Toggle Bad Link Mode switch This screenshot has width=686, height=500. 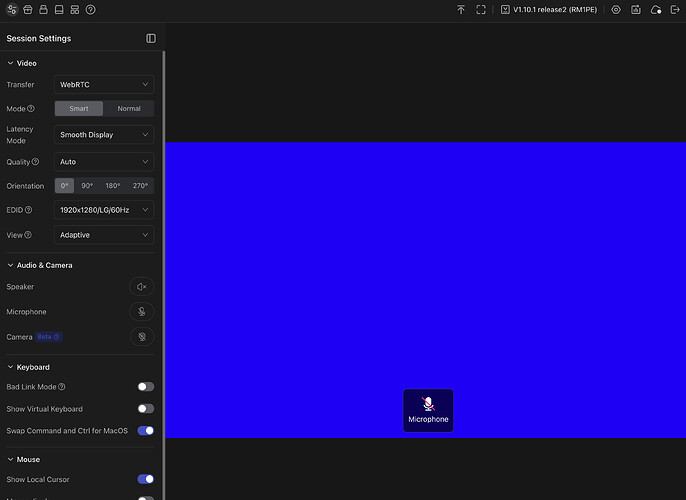[x=146, y=387]
